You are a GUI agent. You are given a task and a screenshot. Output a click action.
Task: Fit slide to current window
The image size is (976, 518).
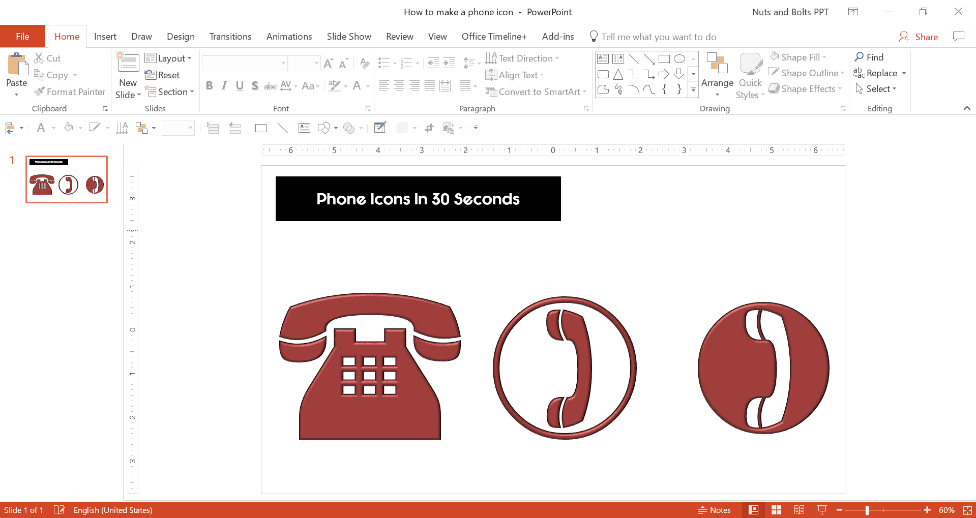point(966,510)
